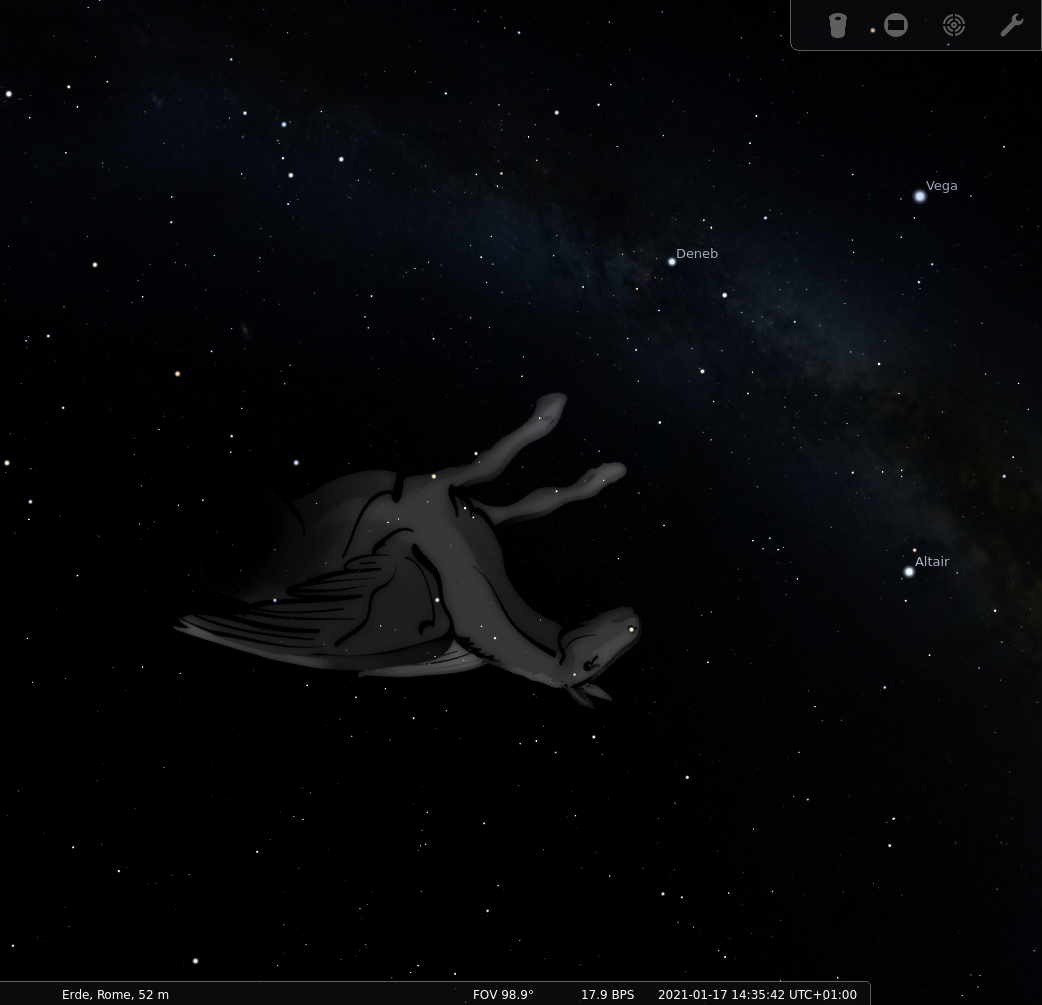Toggle the Oculars eyepiece view icon
The width and height of the screenshot is (1042, 1005).
tap(838, 26)
